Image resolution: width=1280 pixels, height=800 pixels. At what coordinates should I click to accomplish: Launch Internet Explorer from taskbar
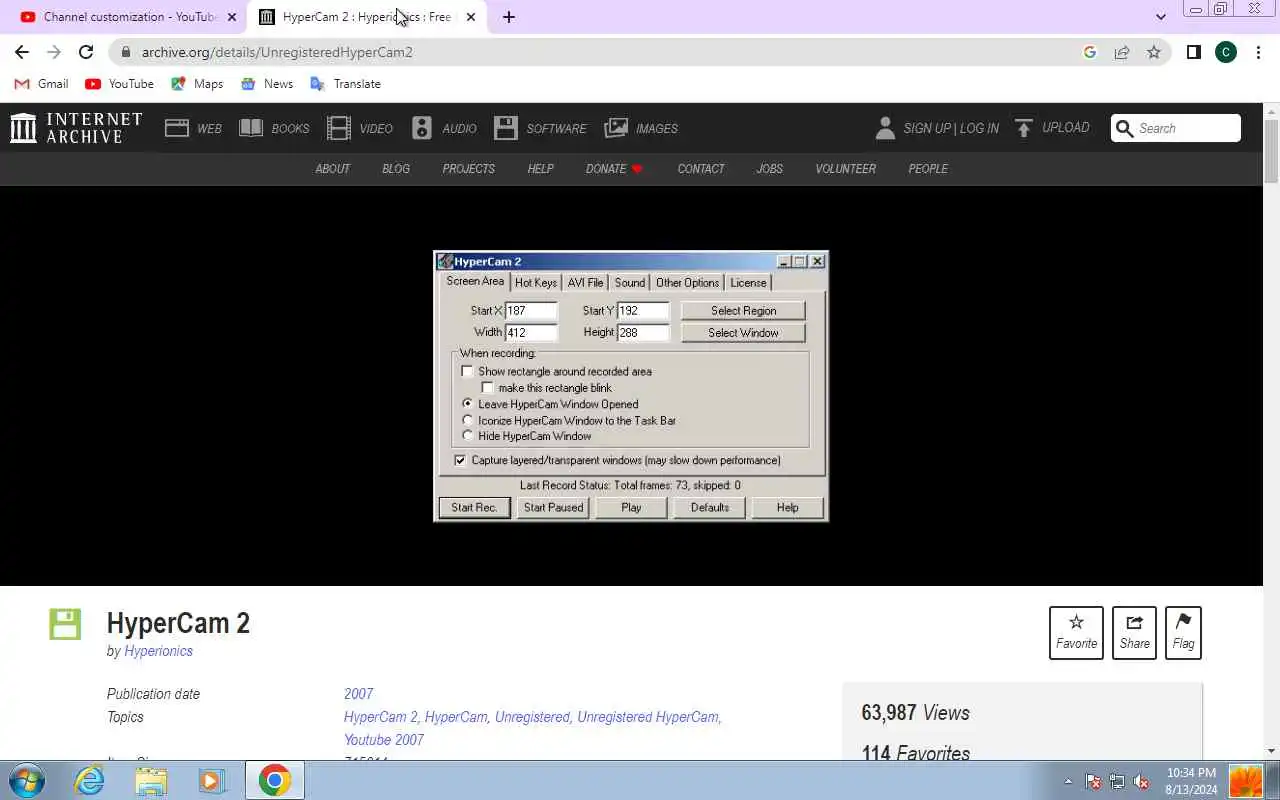click(x=90, y=780)
